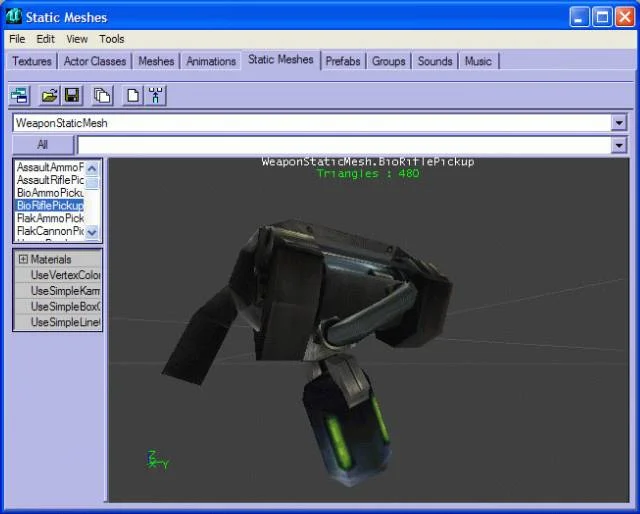
Task: Click the add to level toolbar icon
Action: point(156,96)
